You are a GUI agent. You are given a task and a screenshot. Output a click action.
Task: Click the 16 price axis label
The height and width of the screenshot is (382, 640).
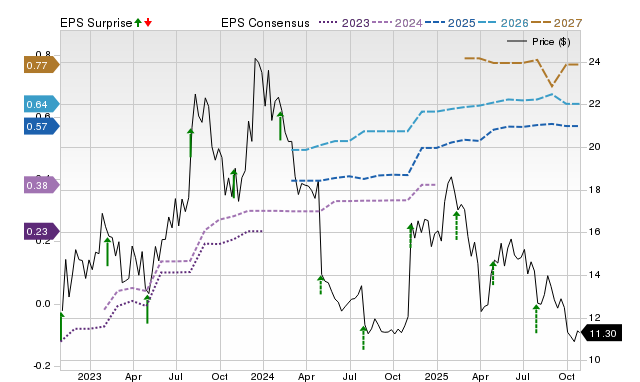pos(594,232)
